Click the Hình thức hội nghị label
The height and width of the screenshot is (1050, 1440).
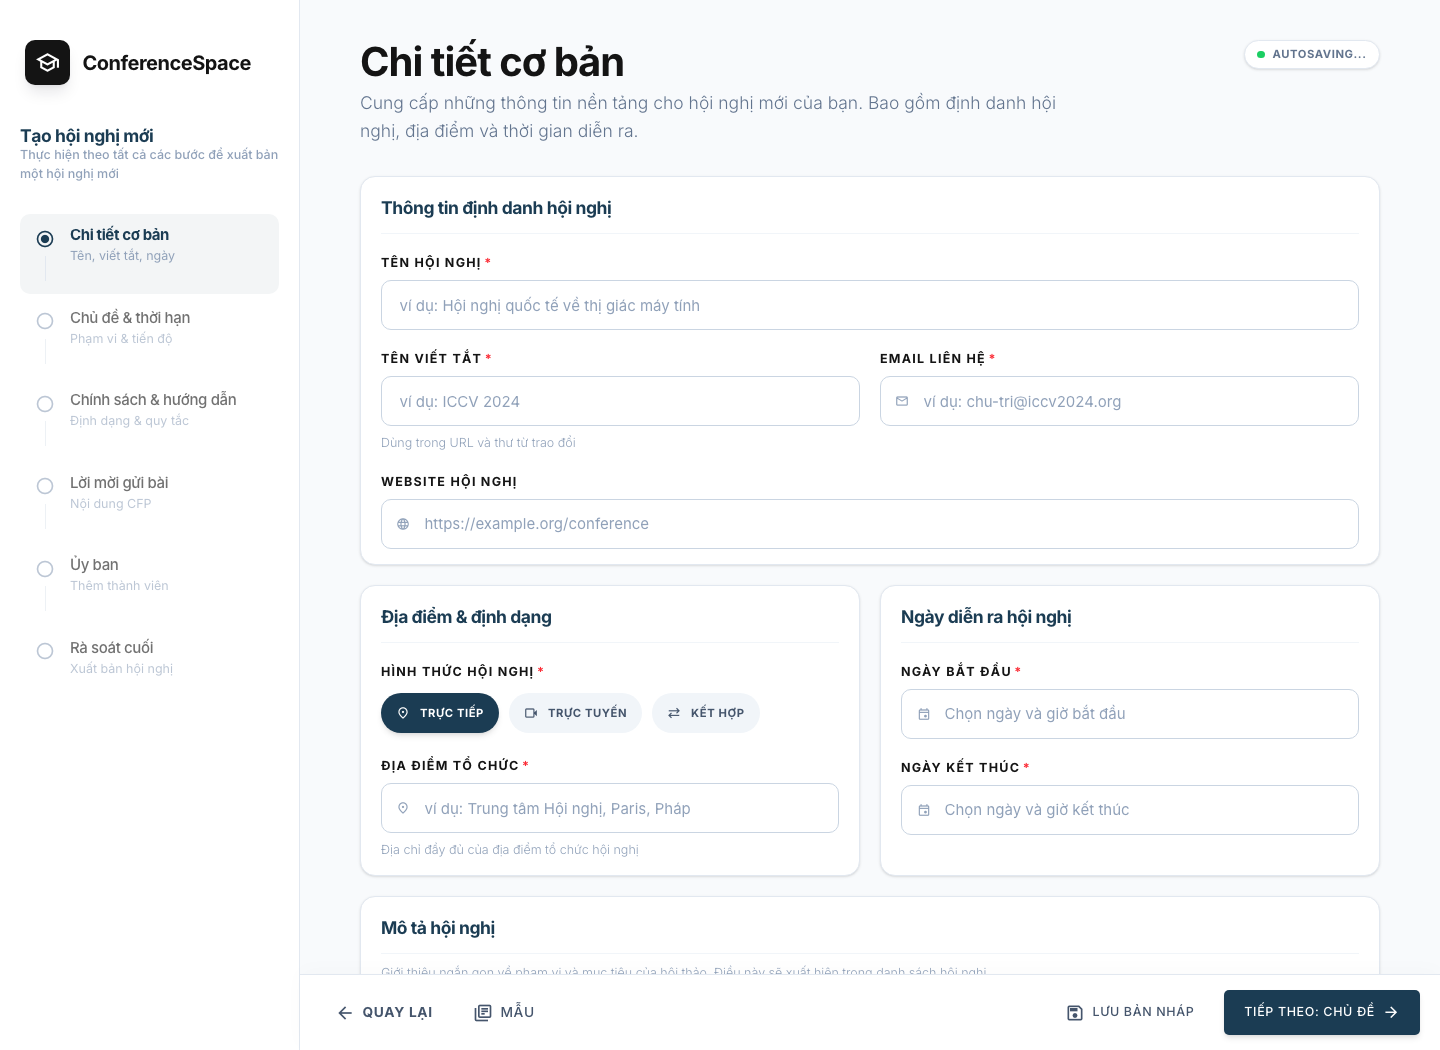457,671
